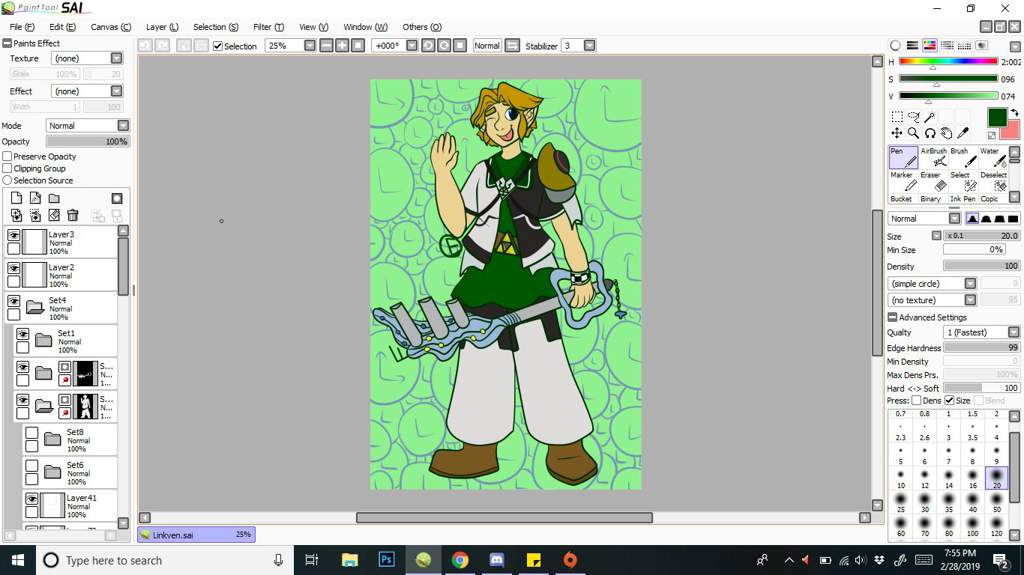Check the Dens pressure option
This screenshot has width=1024, height=575.
(x=916, y=400)
